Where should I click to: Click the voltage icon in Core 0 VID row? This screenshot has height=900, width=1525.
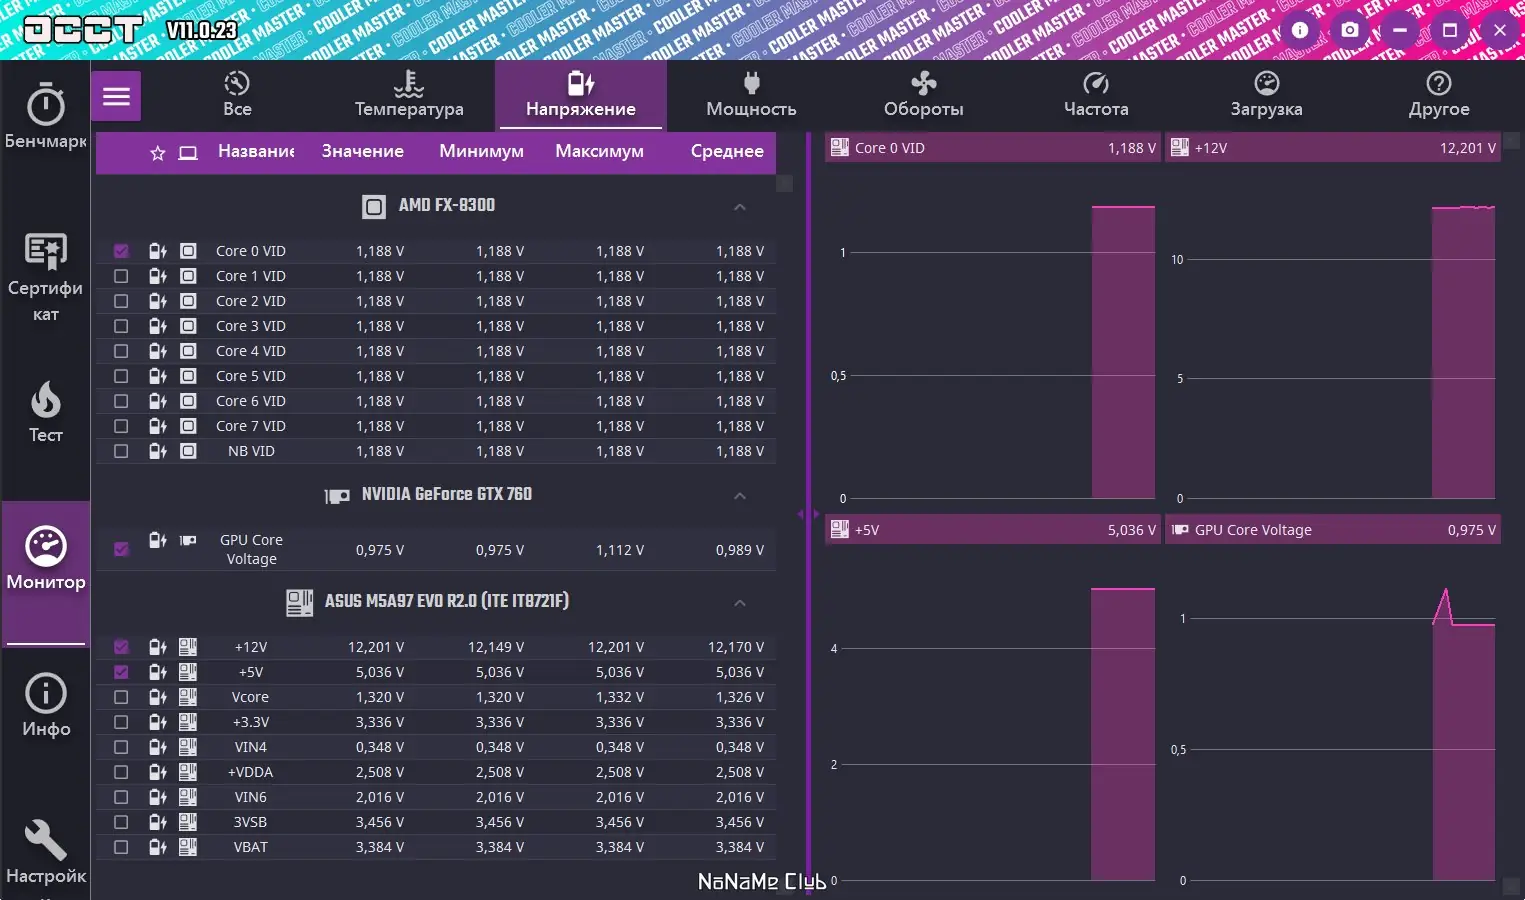tap(157, 251)
